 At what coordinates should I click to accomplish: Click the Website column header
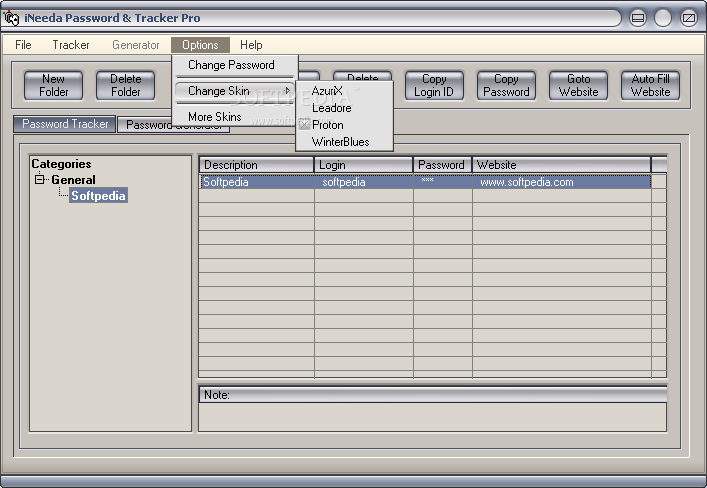(x=561, y=165)
